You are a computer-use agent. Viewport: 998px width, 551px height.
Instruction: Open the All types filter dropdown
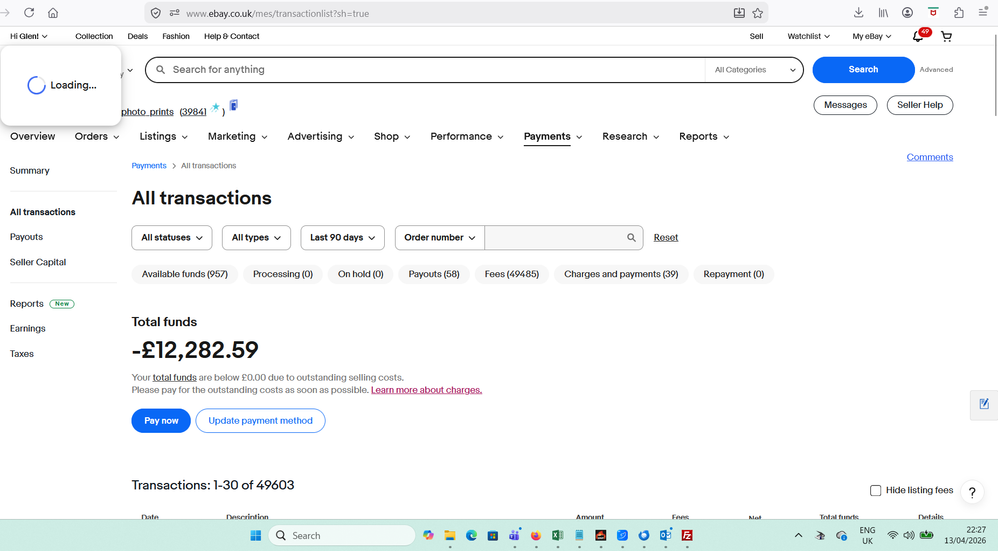pyautogui.click(x=257, y=237)
